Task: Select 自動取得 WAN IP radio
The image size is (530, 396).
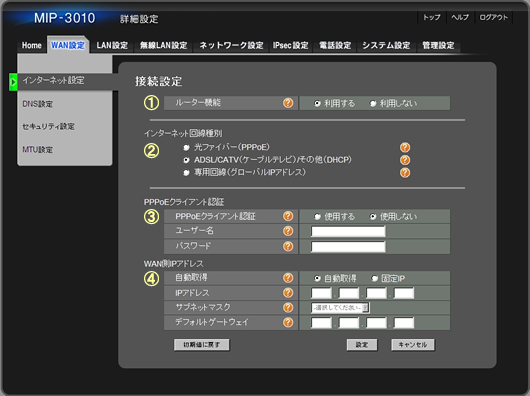Action: pos(317,278)
